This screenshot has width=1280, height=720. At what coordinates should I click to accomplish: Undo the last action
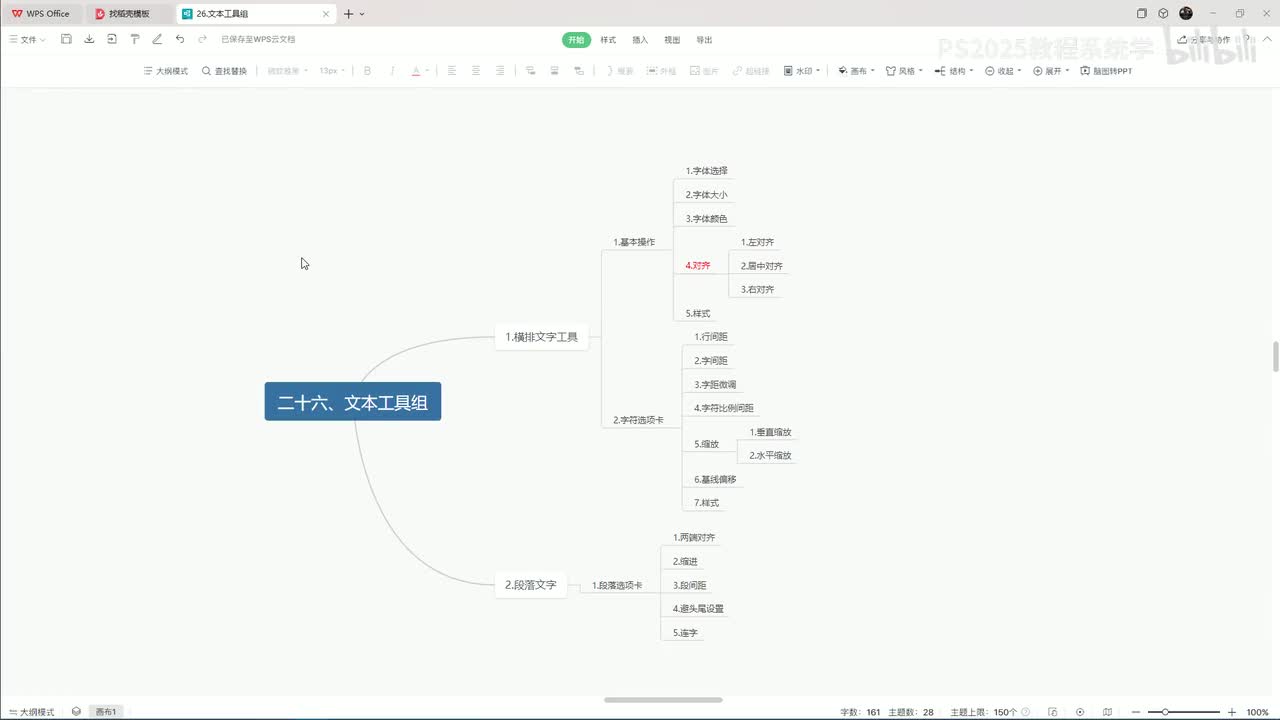click(x=180, y=39)
